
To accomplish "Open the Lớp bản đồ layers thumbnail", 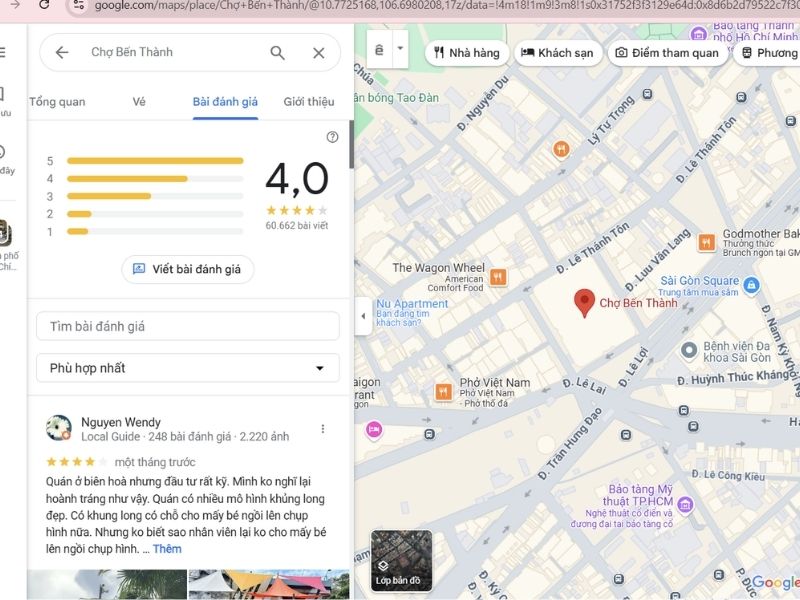I will click(402, 560).
